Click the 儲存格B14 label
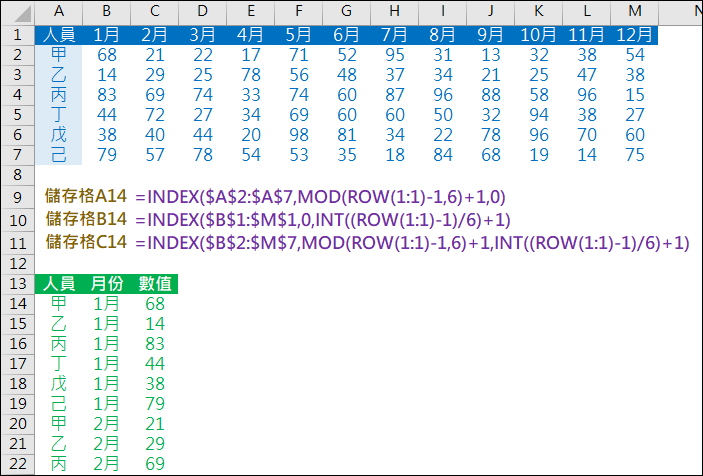Screen dimensions: 703x476 pos(86,219)
